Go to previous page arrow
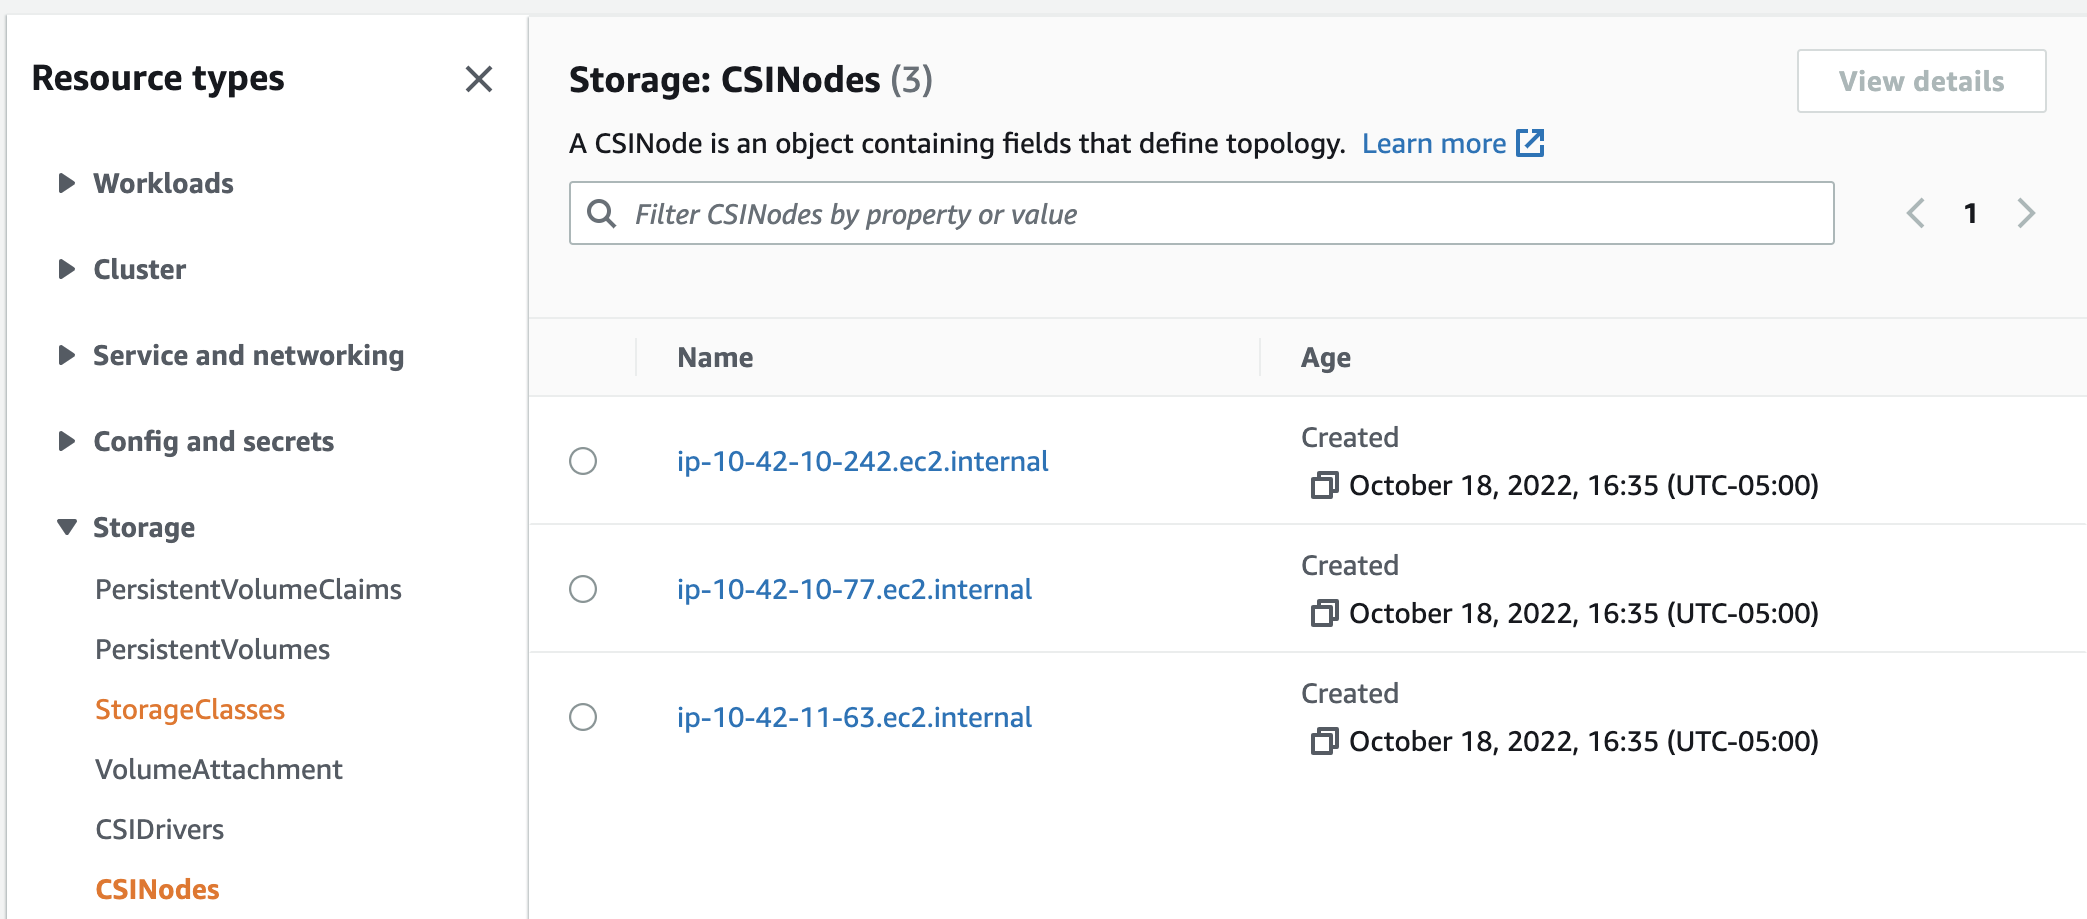 pos(1915,213)
